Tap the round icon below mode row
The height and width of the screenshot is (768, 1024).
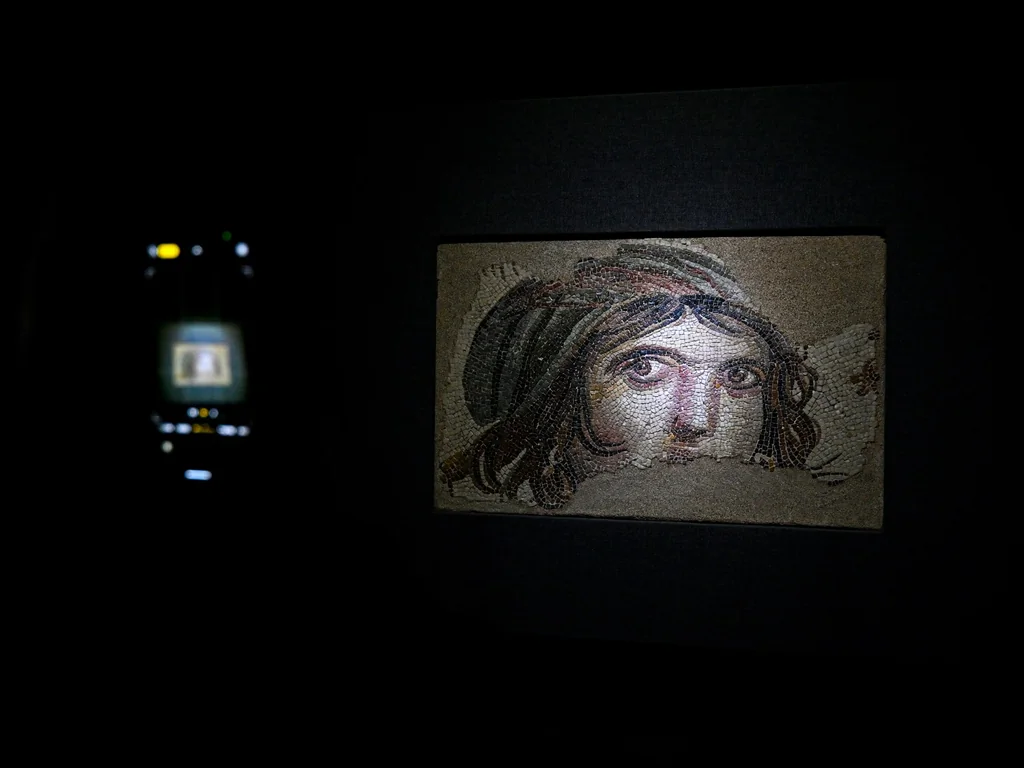coord(166,447)
